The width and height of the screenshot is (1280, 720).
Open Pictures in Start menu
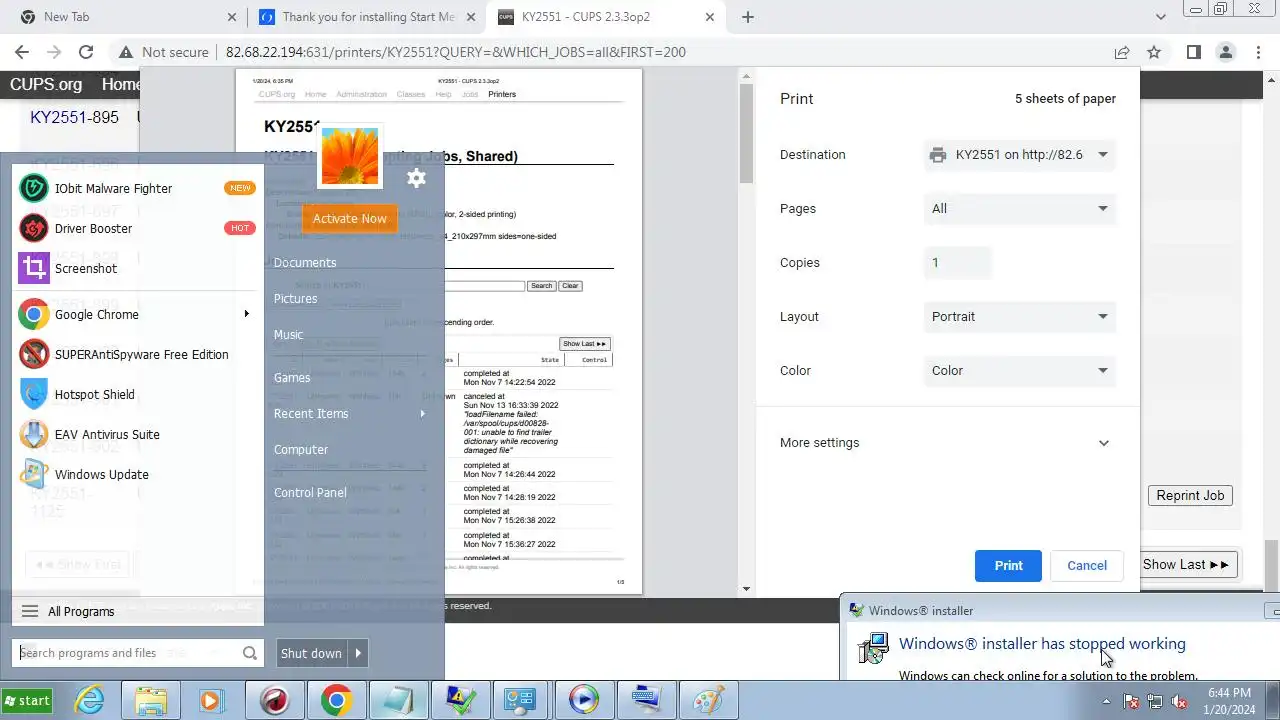(295, 299)
